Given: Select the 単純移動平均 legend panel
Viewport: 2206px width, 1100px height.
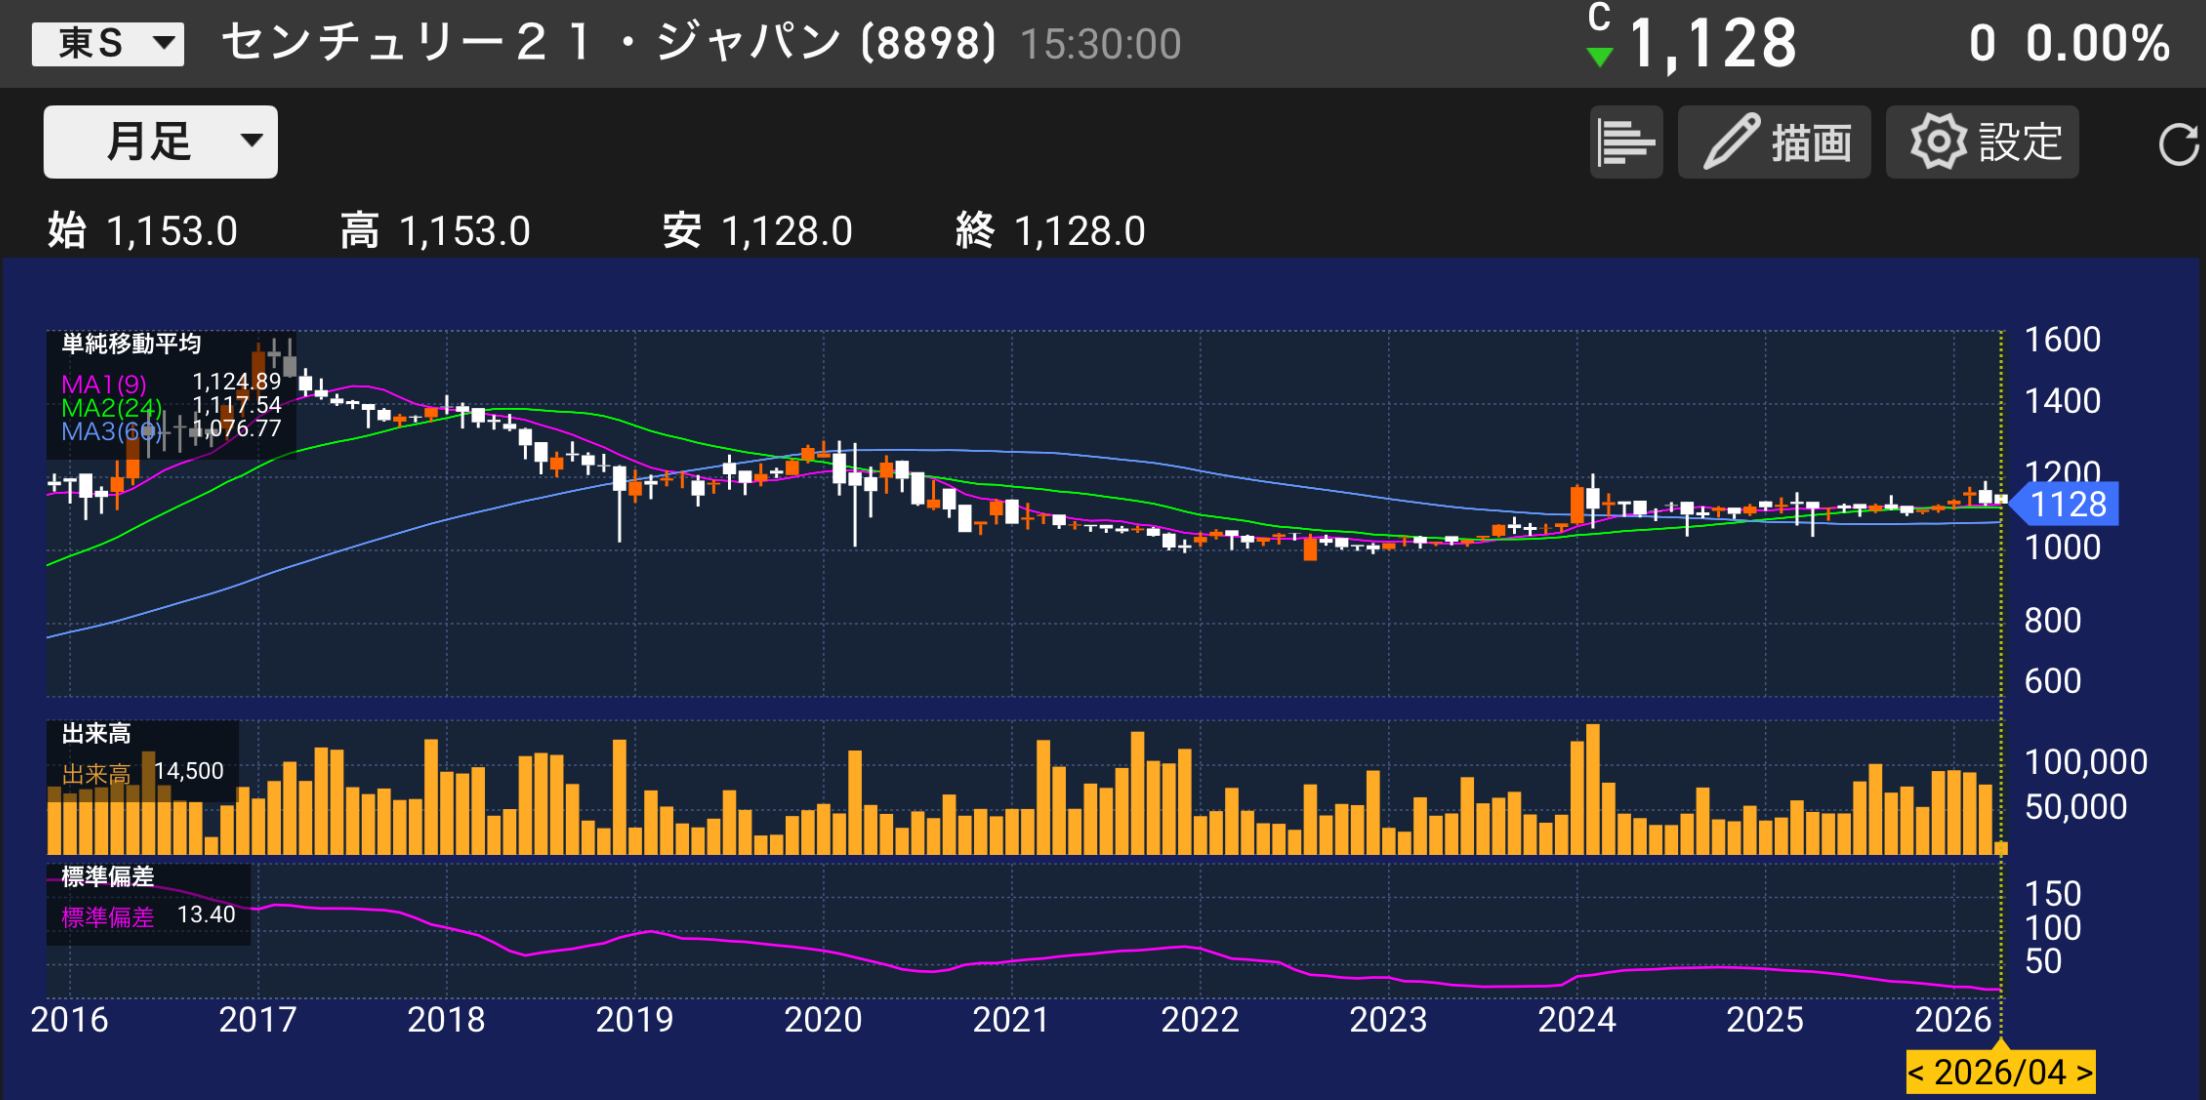Looking at the screenshot, I should coord(130,345).
